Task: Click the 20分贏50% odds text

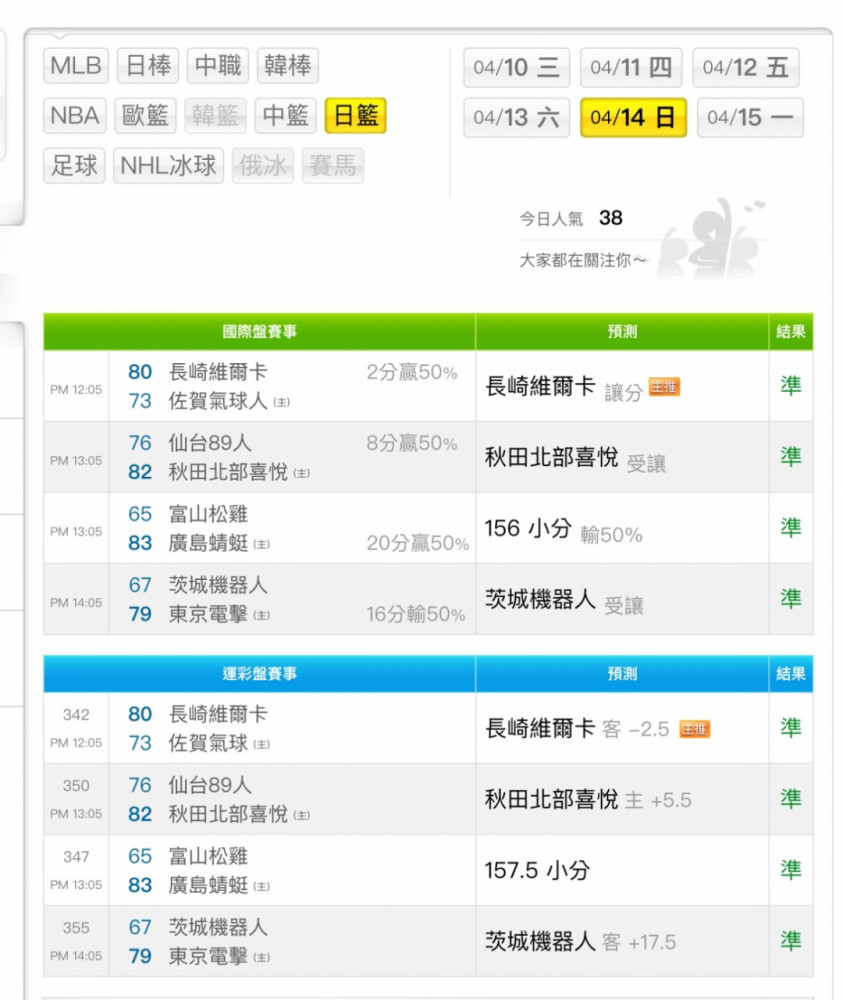Action: (x=418, y=543)
